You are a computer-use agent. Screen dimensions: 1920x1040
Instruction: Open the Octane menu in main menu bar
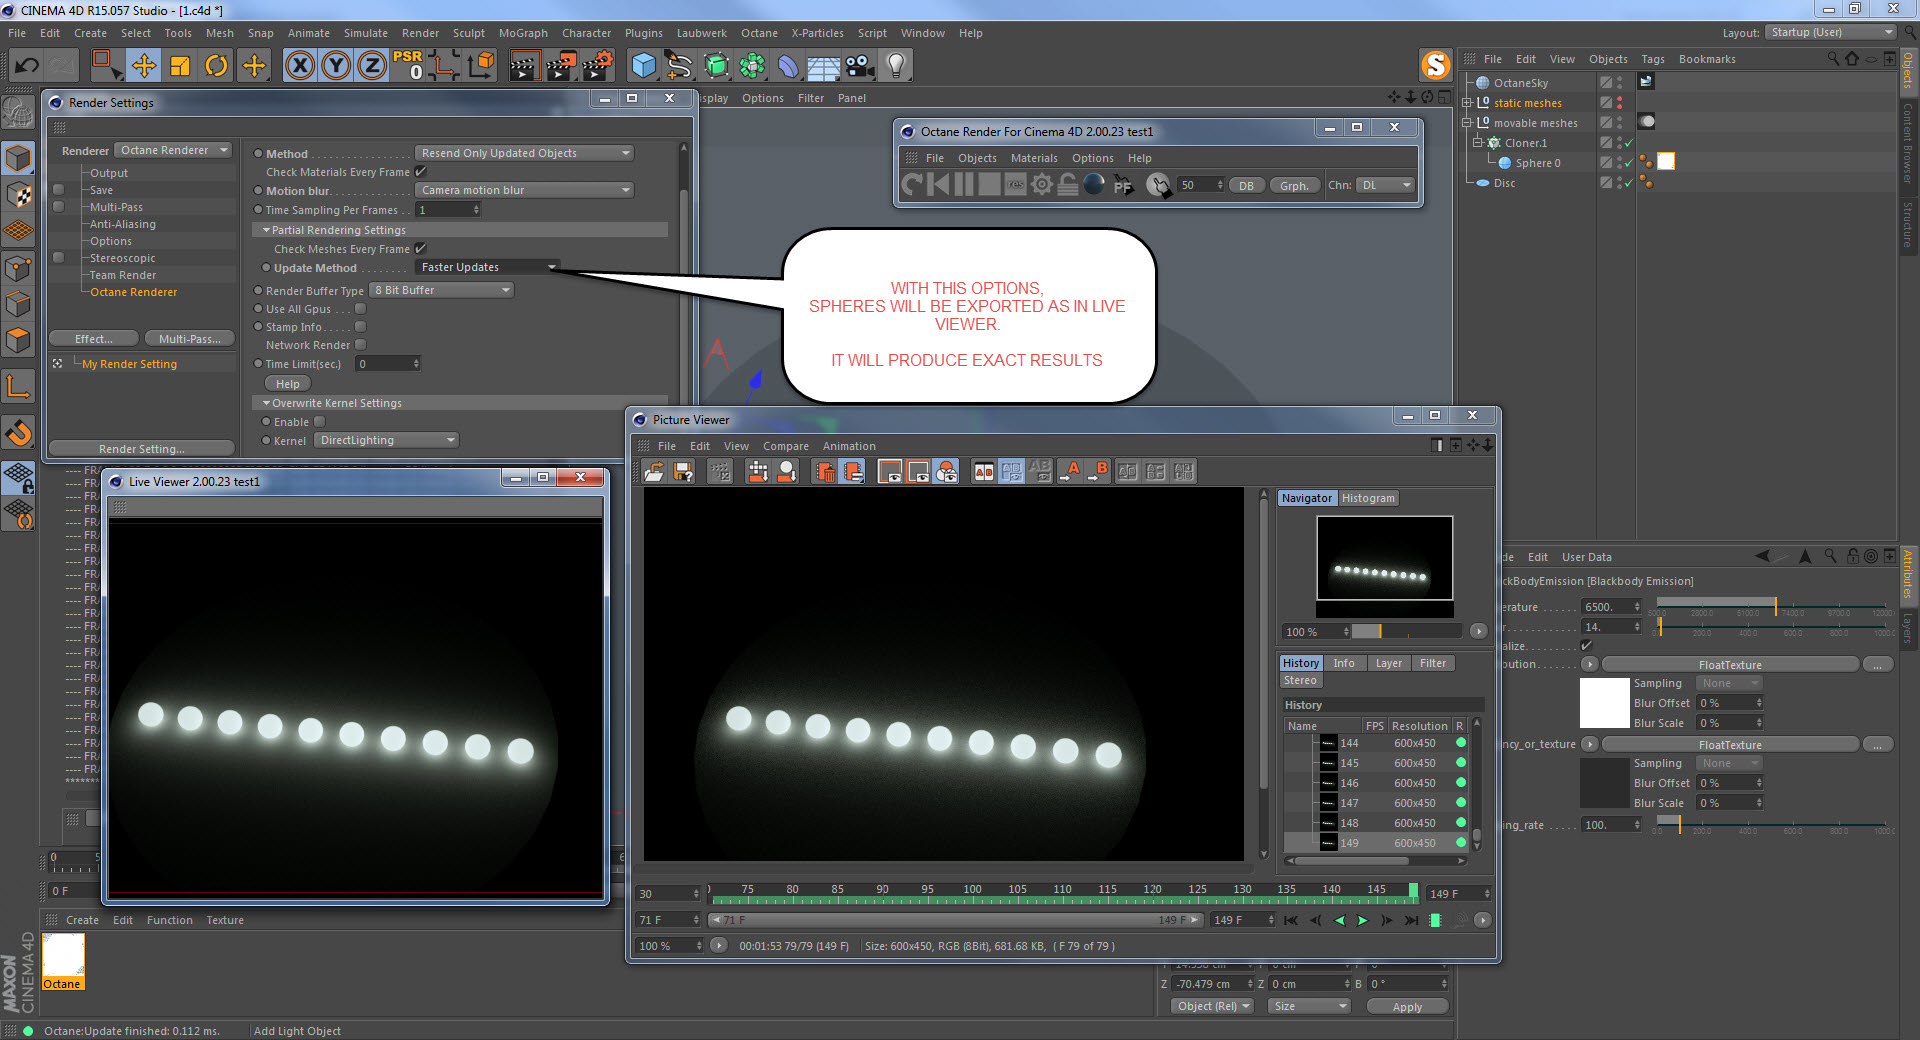tap(759, 33)
